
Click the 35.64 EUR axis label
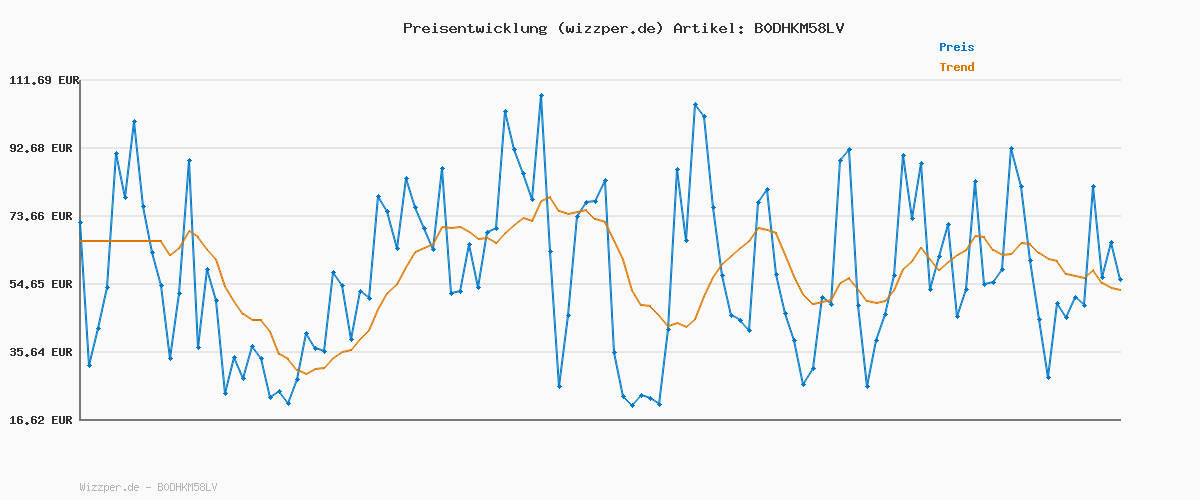43,352
